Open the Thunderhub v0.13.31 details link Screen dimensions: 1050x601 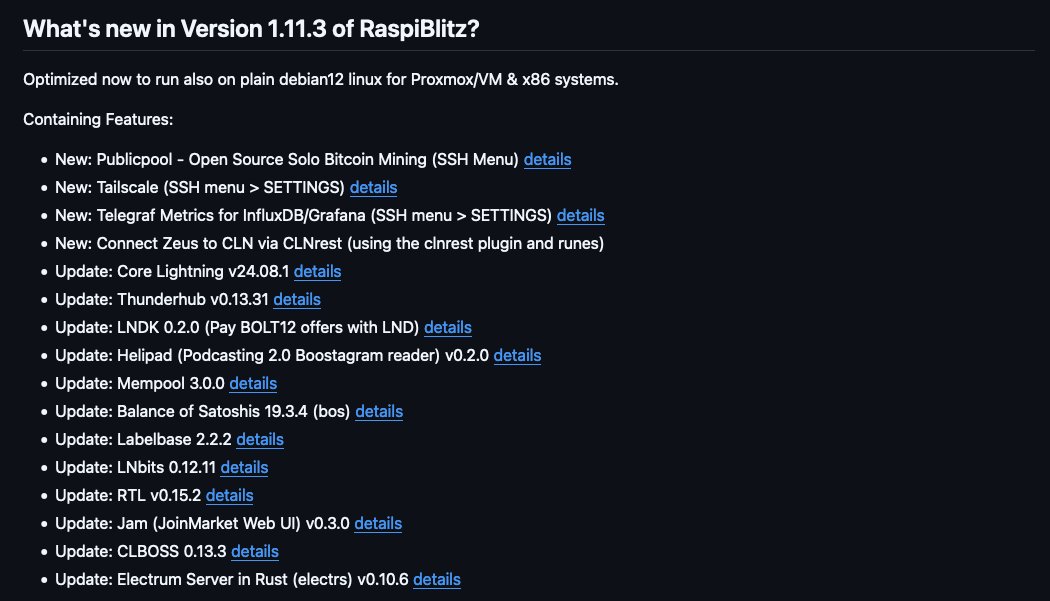pyautogui.click(x=297, y=299)
